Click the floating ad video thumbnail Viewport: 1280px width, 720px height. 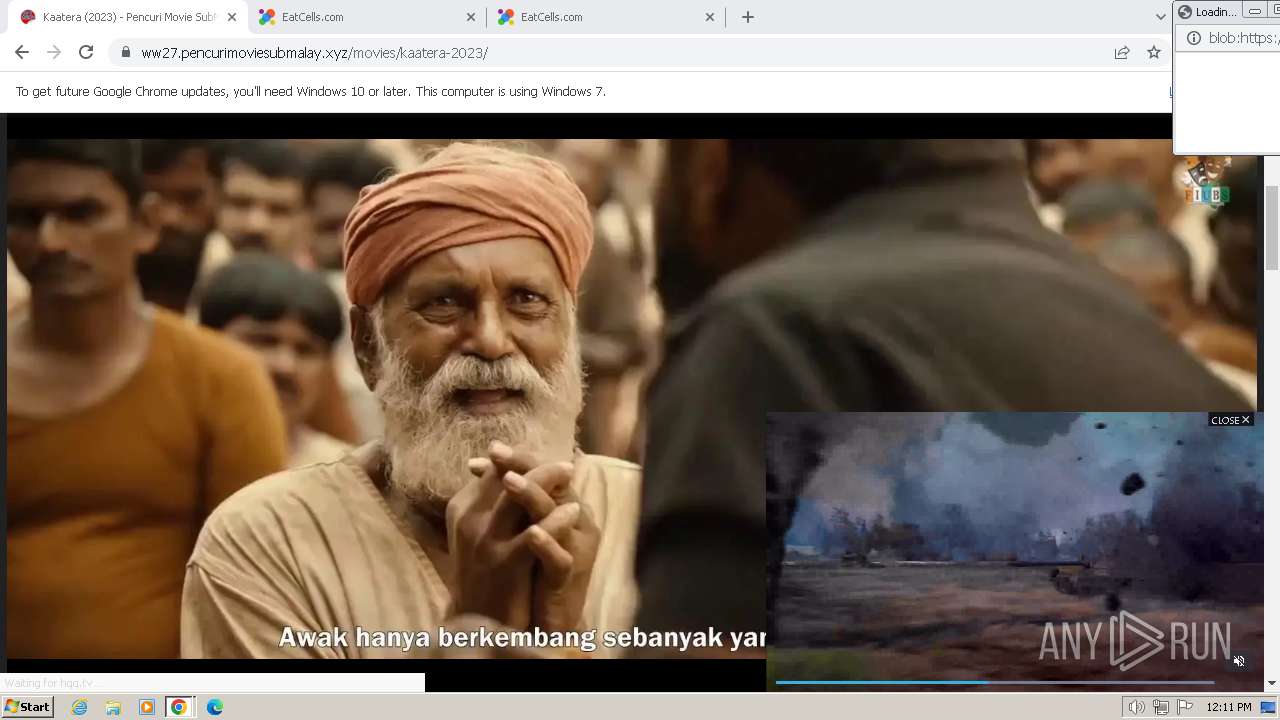pyautogui.click(x=1014, y=550)
